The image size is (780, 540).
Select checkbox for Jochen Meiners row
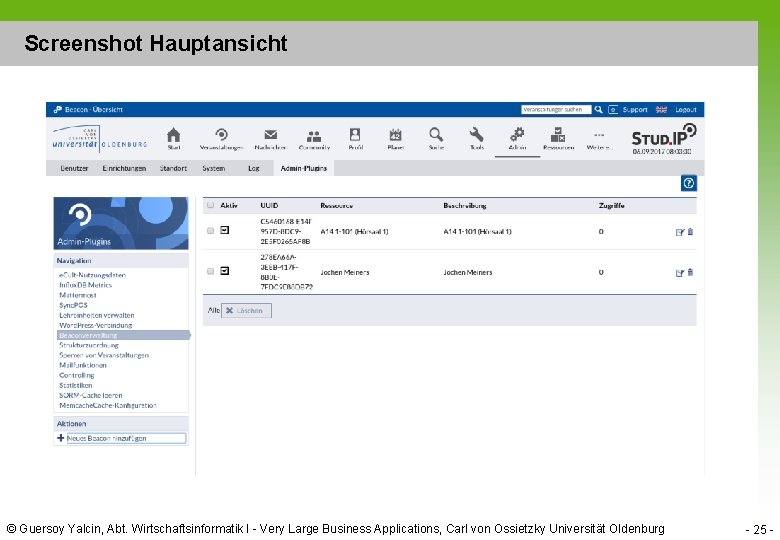pyautogui.click(x=210, y=271)
